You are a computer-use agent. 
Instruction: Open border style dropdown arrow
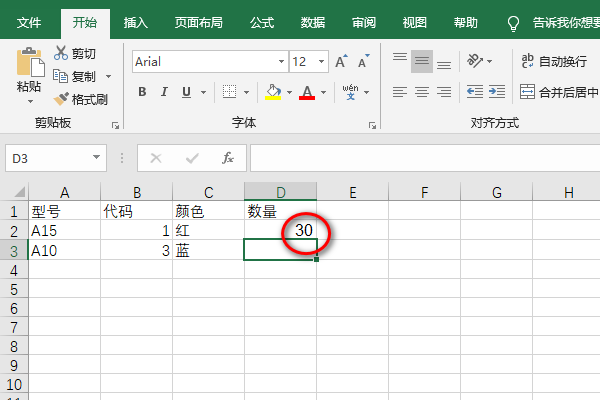(246, 92)
